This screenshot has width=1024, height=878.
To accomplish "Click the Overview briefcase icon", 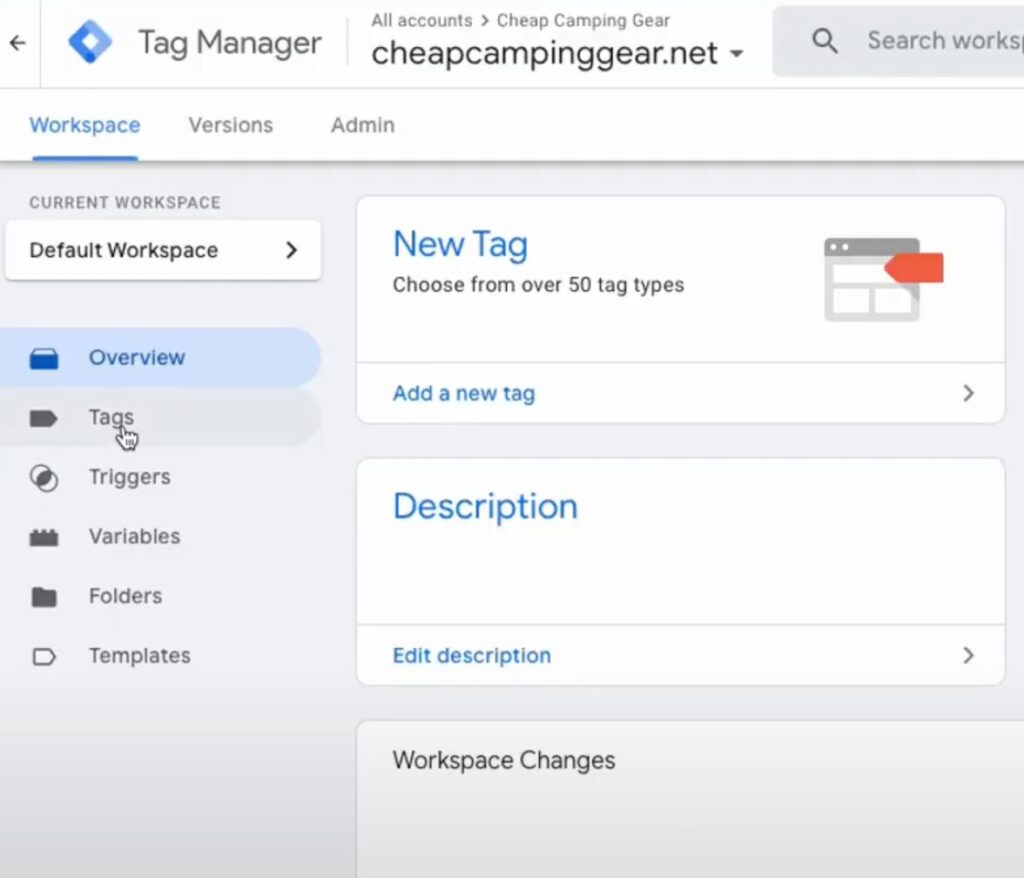I will click(x=44, y=358).
